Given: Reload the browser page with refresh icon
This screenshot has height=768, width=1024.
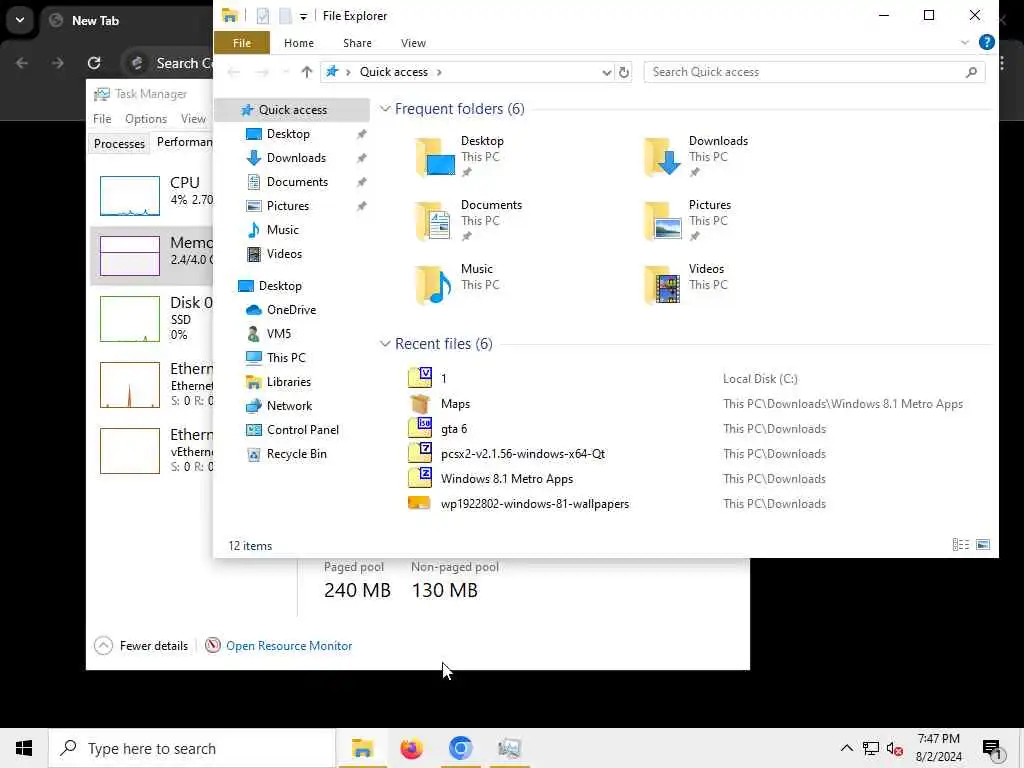Looking at the screenshot, I should pyautogui.click(x=94, y=63).
